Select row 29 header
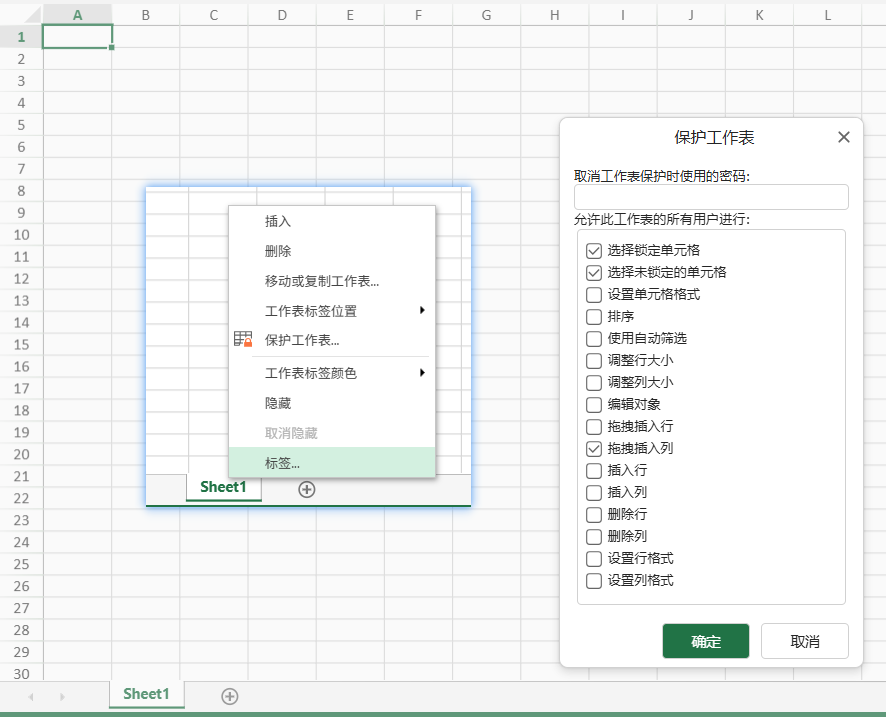The height and width of the screenshot is (717, 886). (x=21, y=652)
